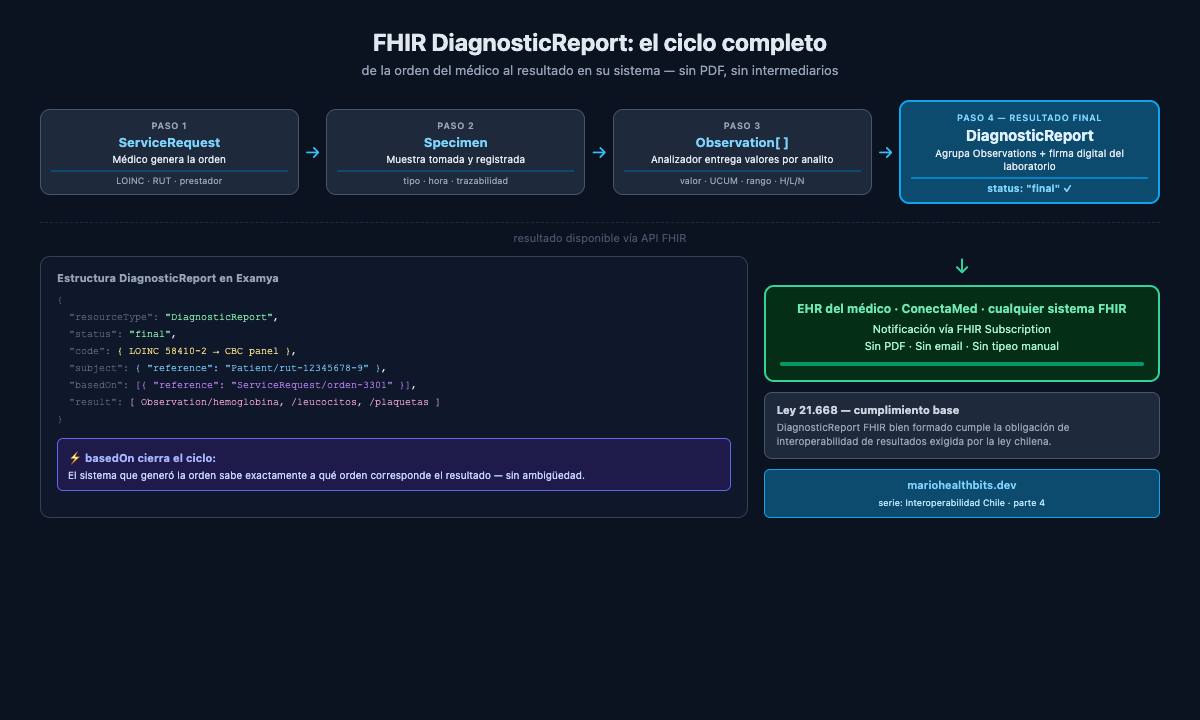1200x720 pixels.
Task: Click the green downward arrow above the EHR box
Action: point(961,266)
